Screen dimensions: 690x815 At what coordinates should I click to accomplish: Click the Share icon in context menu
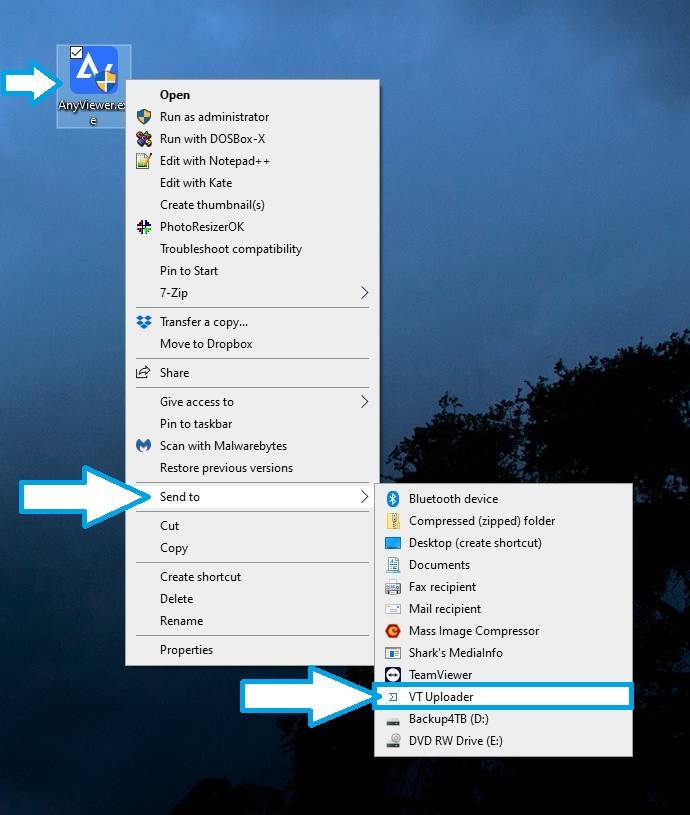pos(143,372)
